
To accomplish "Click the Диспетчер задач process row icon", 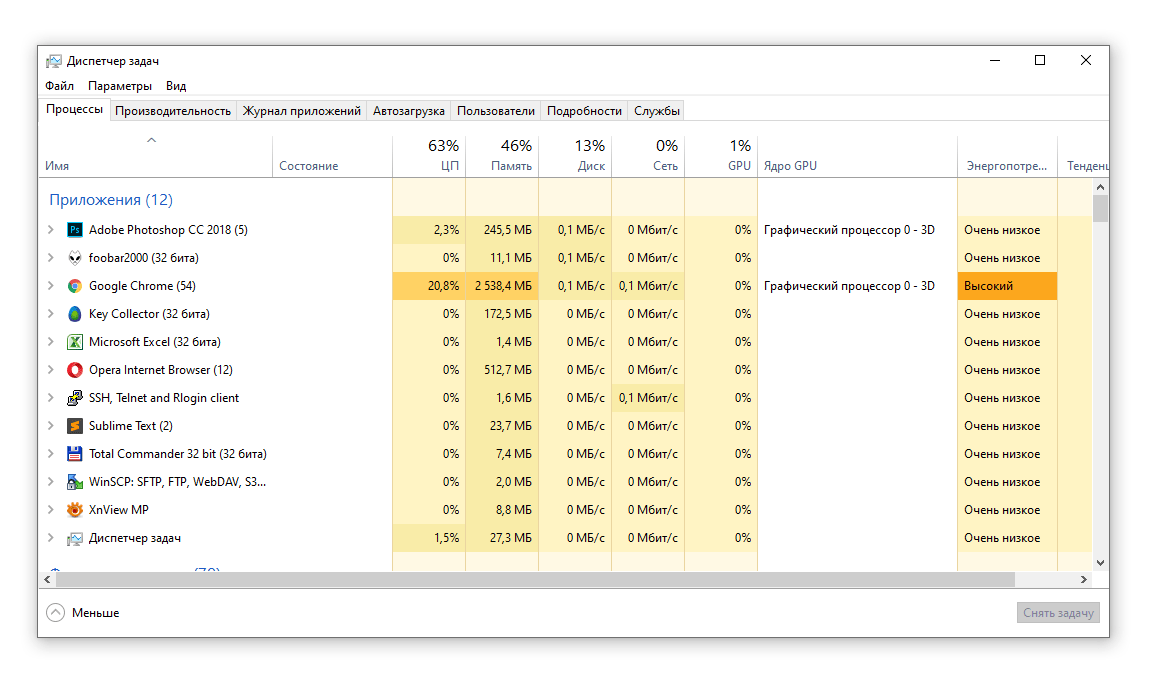I will (x=75, y=538).
